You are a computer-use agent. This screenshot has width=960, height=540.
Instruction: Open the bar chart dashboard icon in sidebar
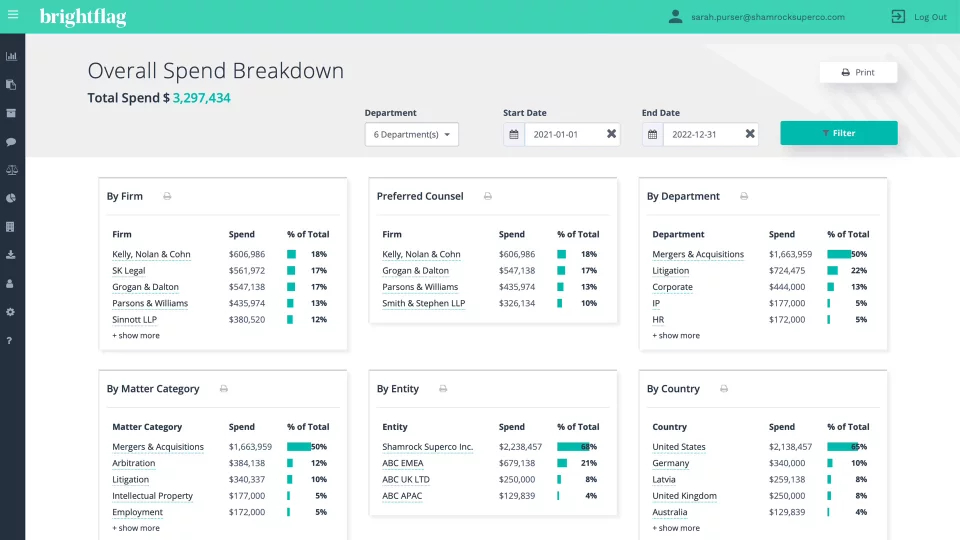pos(11,56)
